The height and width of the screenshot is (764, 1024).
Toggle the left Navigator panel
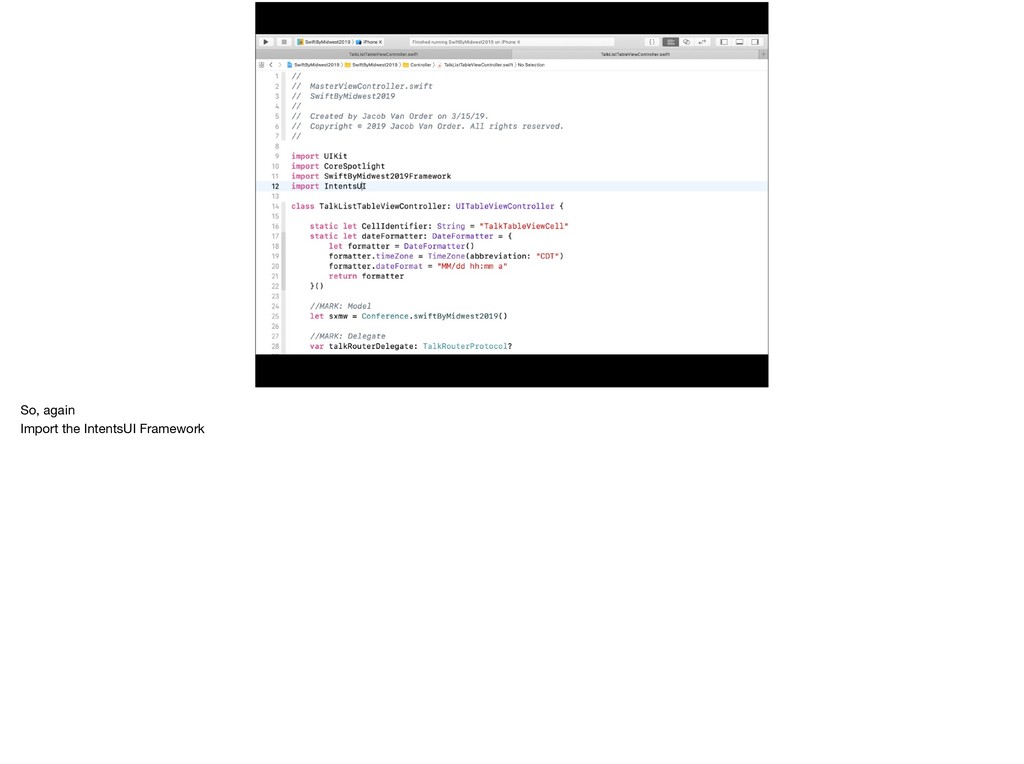click(724, 42)
